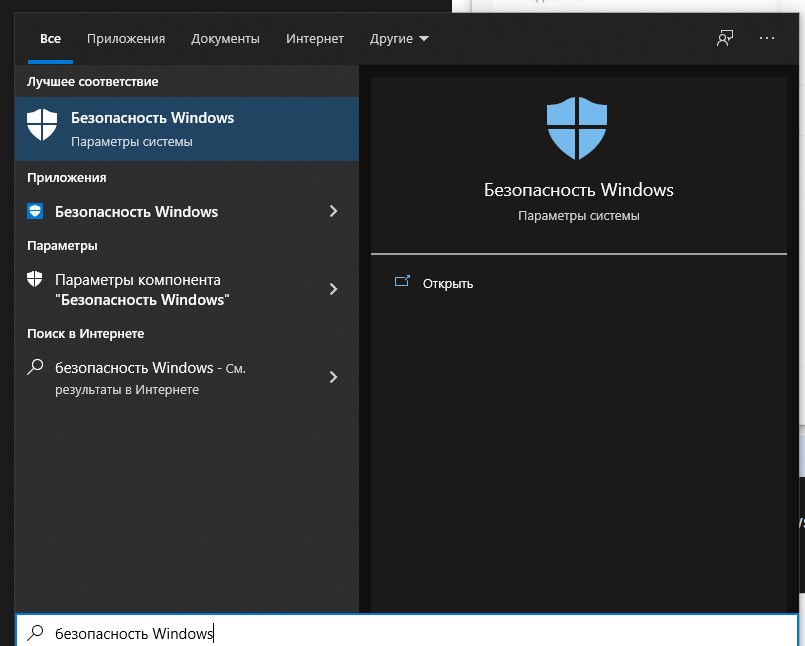Click the blue Windows Security app icon
Image resolution: width=805 pixels, height=646 pixels.
[35, 211]
